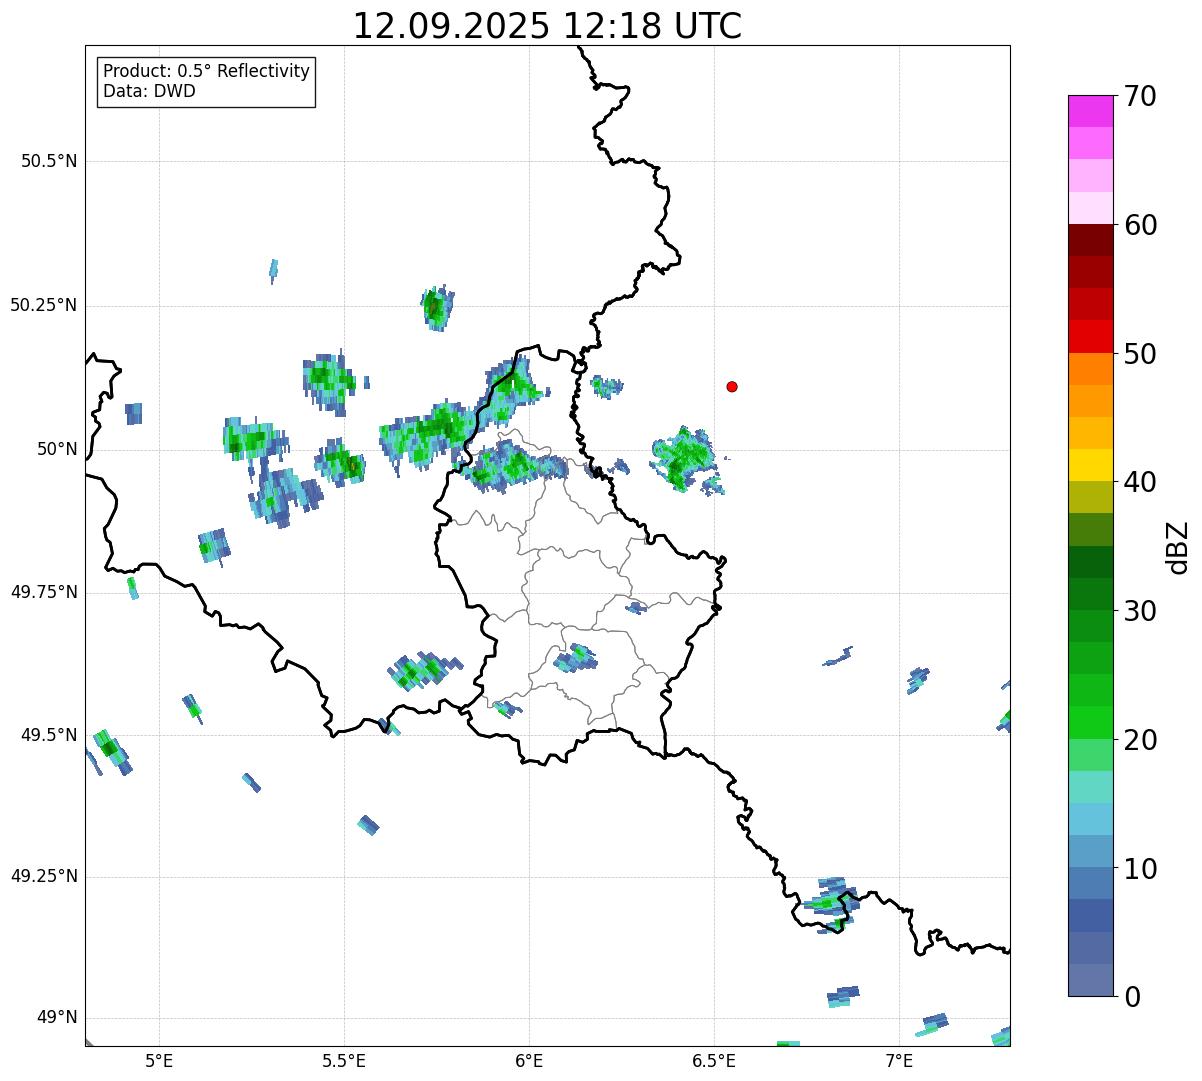Click the light cyan colorbar segment above 10
Viewport: 1202px width, 1081px height.
[1091, 819]
